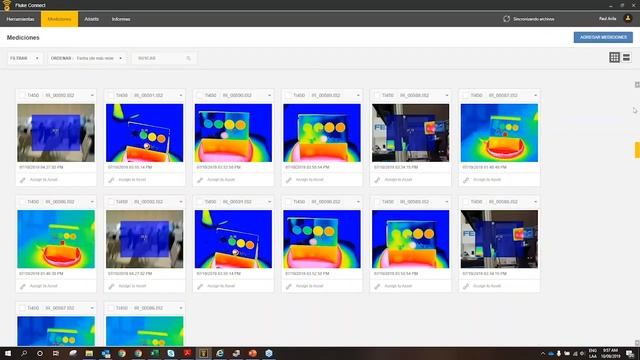Click wrench icon on top-row IR_00088 card
Screen dimensions: 640x360
[x=378, y=180]
